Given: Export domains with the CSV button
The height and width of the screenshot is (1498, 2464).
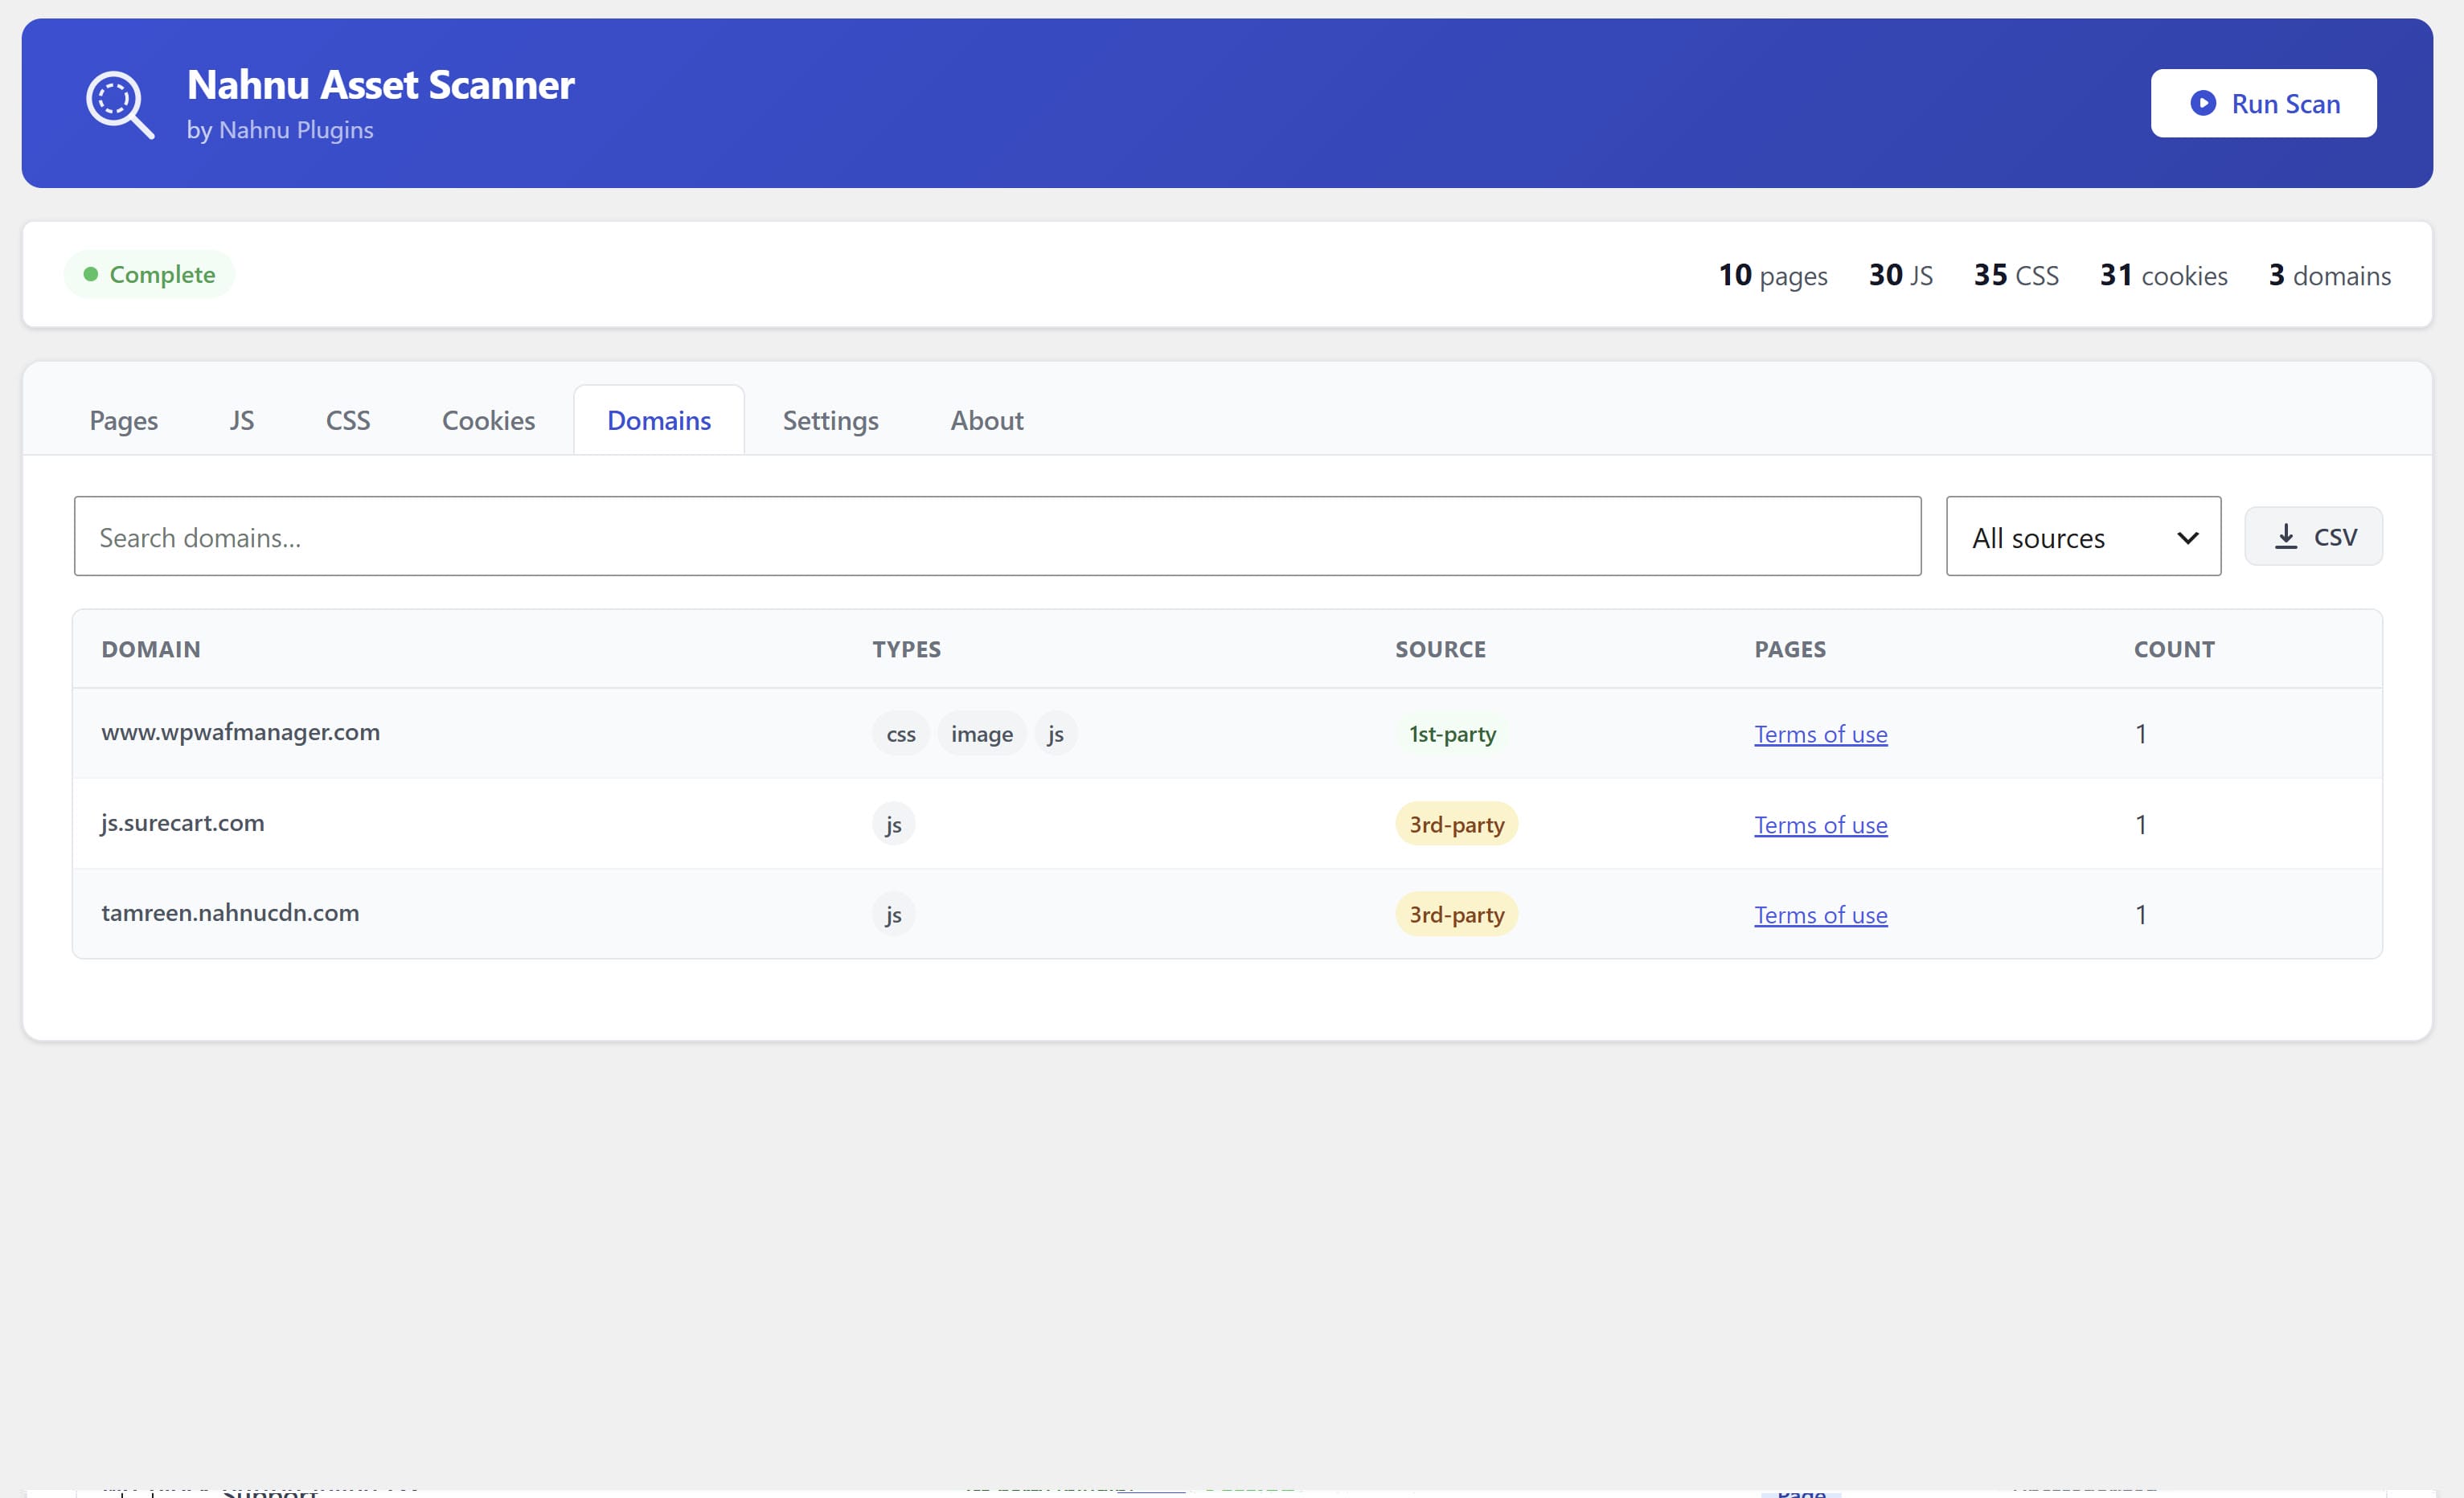Looking at the screenshot, I should coord(2313,537).
